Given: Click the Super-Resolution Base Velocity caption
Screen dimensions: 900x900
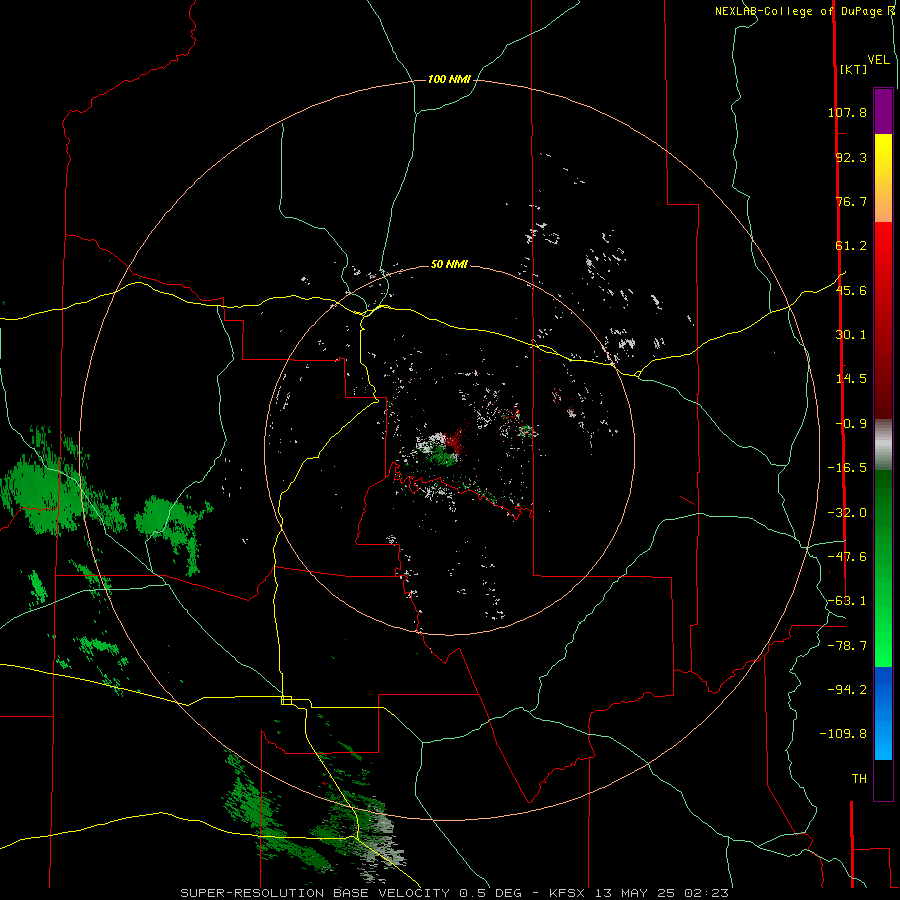Looking at the screenshot, I should 455,893.
